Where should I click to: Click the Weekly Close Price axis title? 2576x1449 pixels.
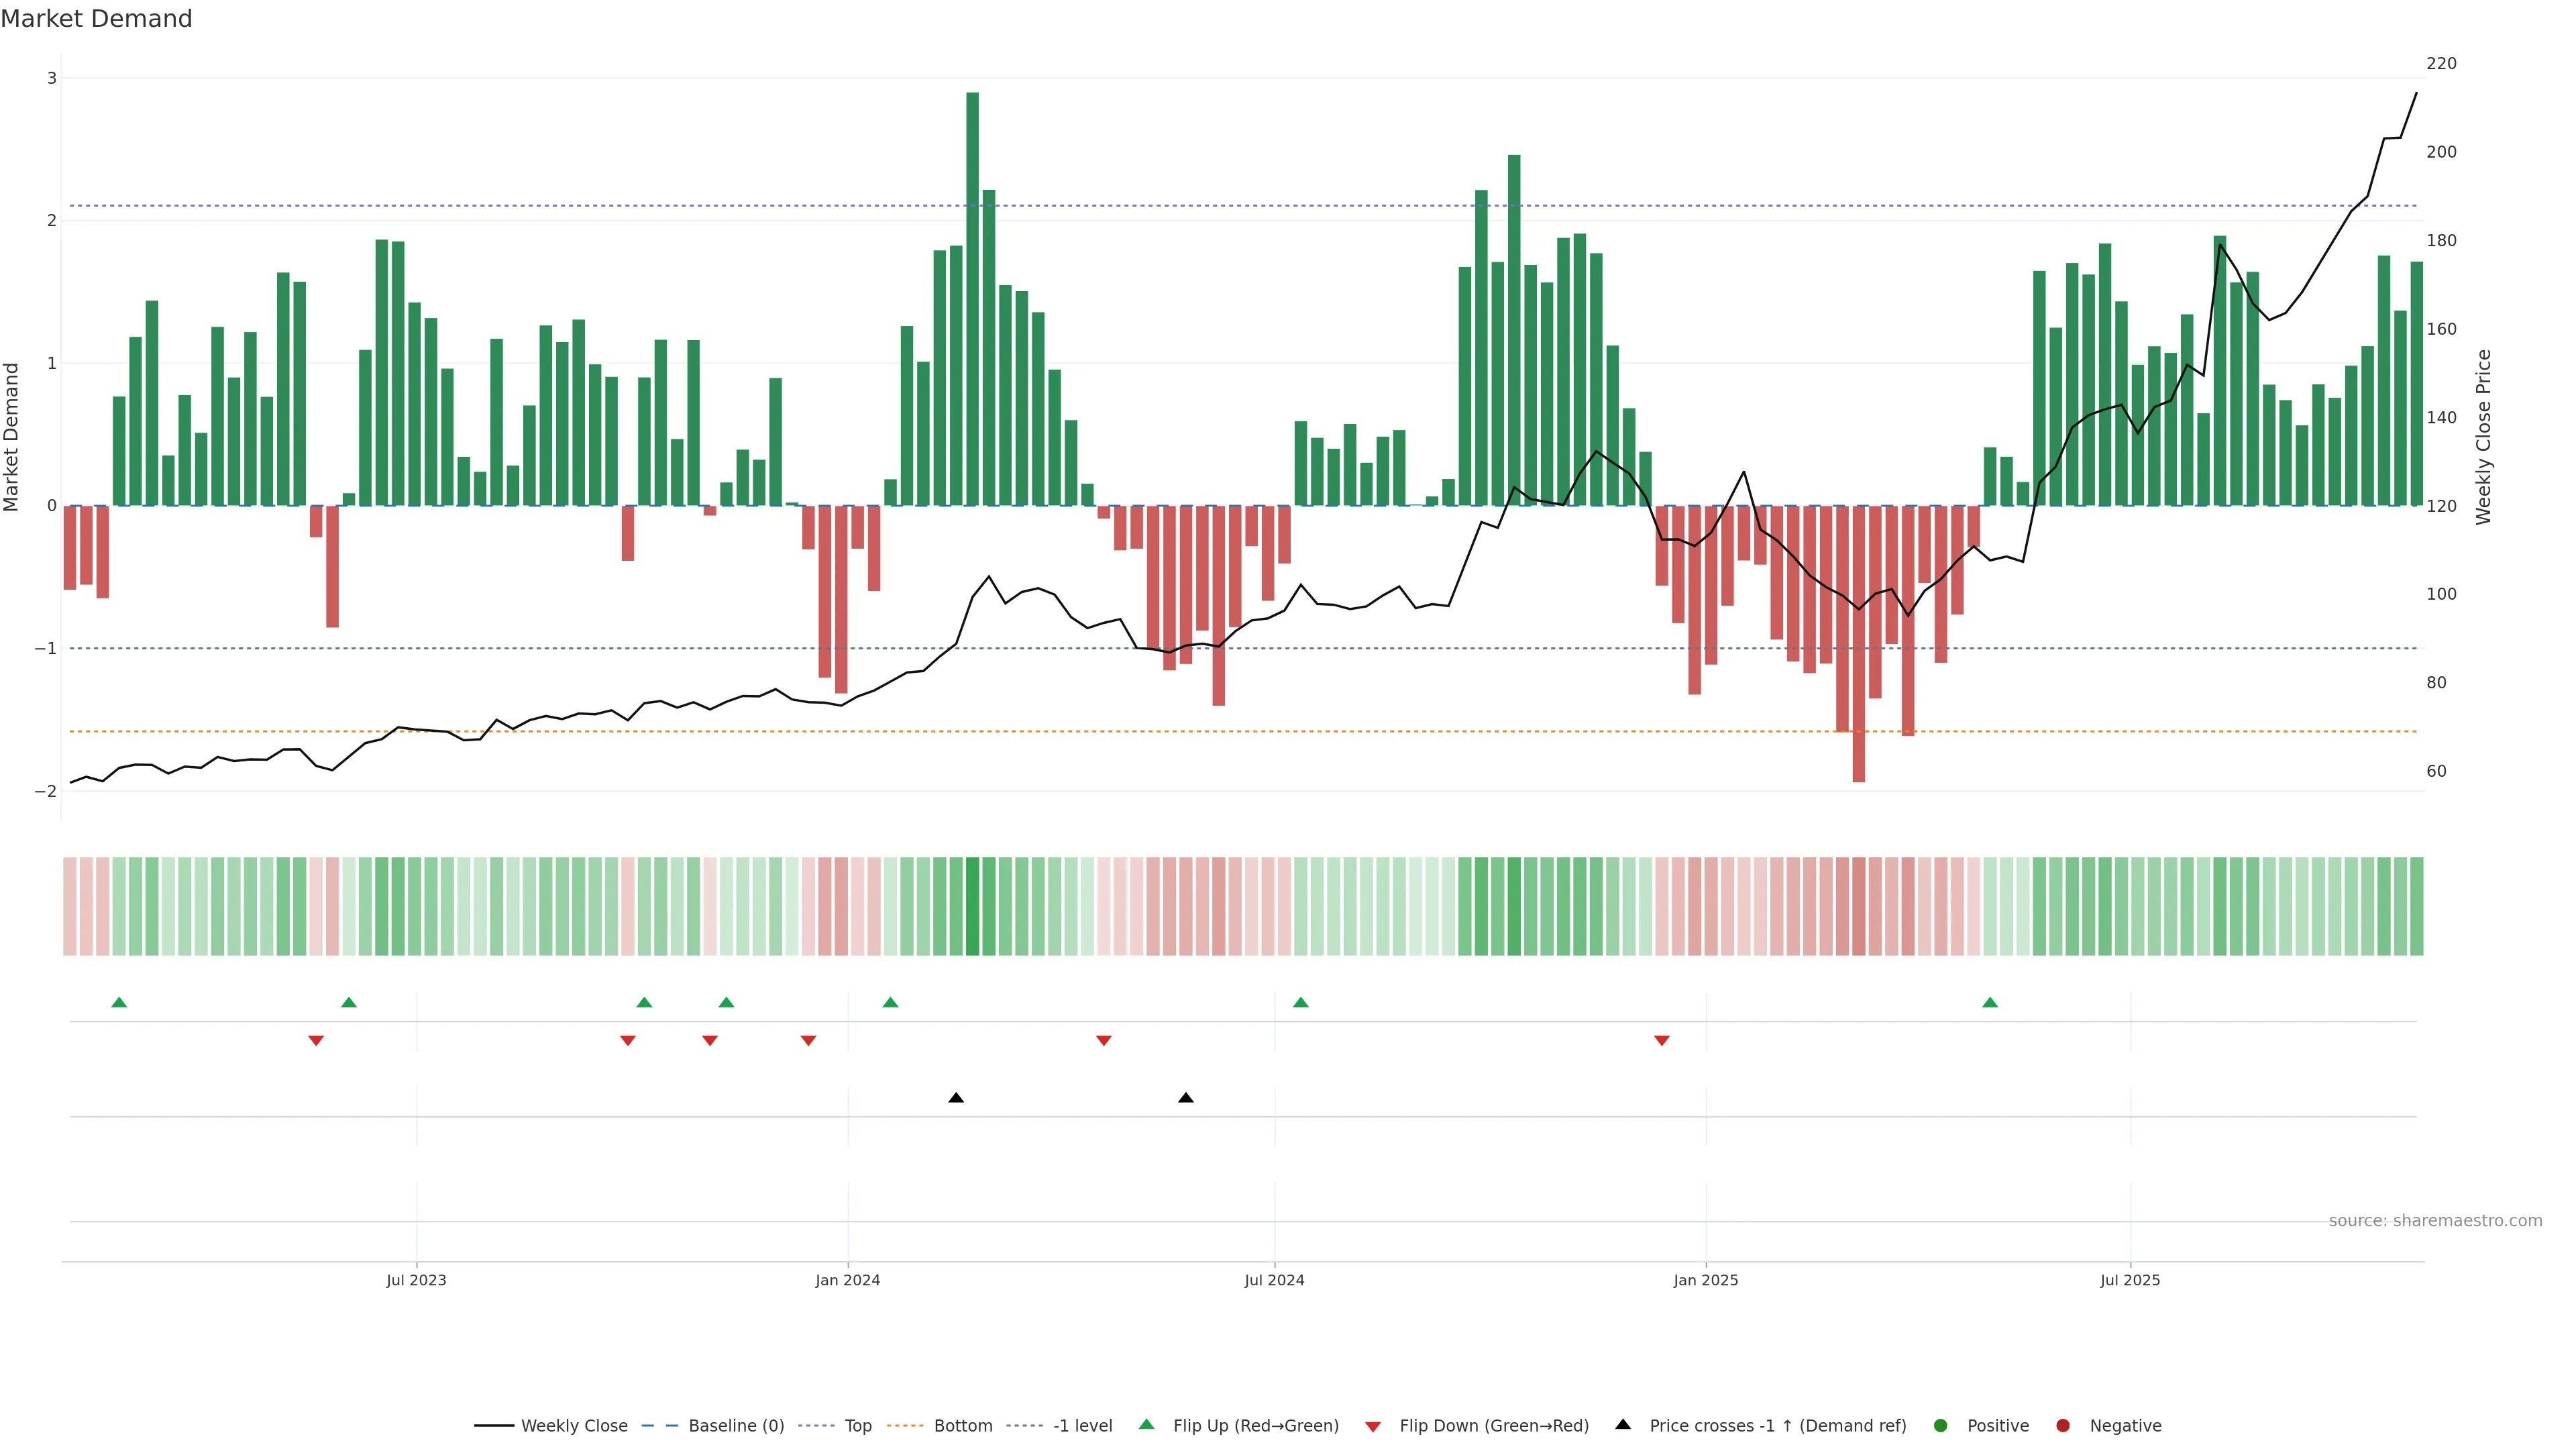(2483, 437)
